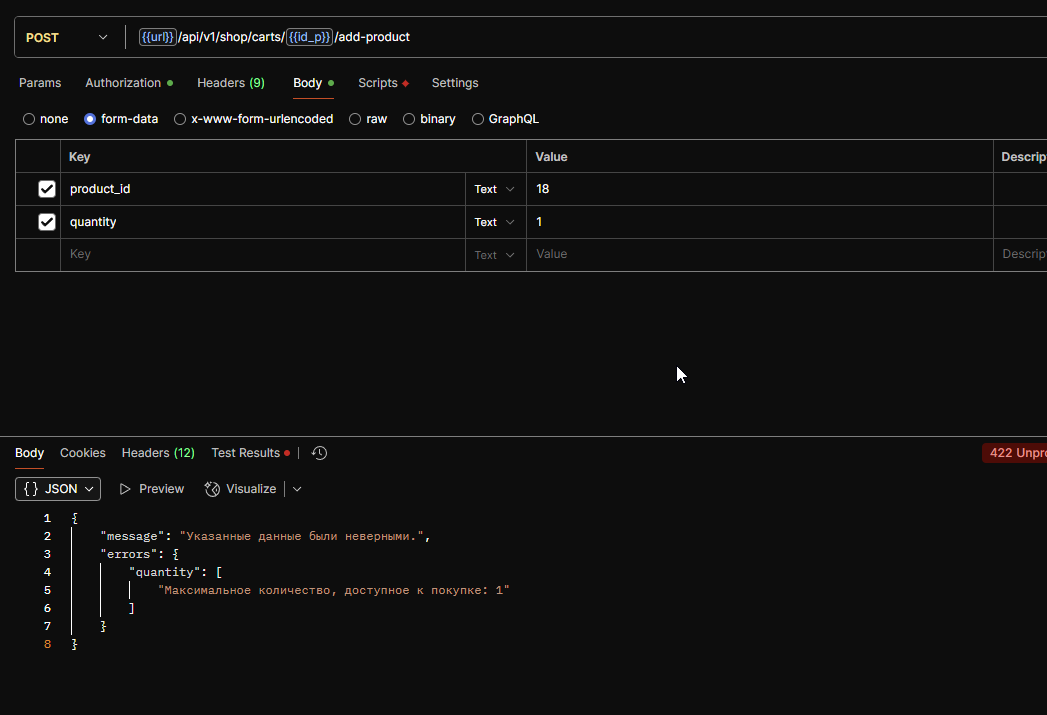This screenshot has height=715, width=1047.
Task: Open the Scripts tab
Action: click(x=383, y=83)
